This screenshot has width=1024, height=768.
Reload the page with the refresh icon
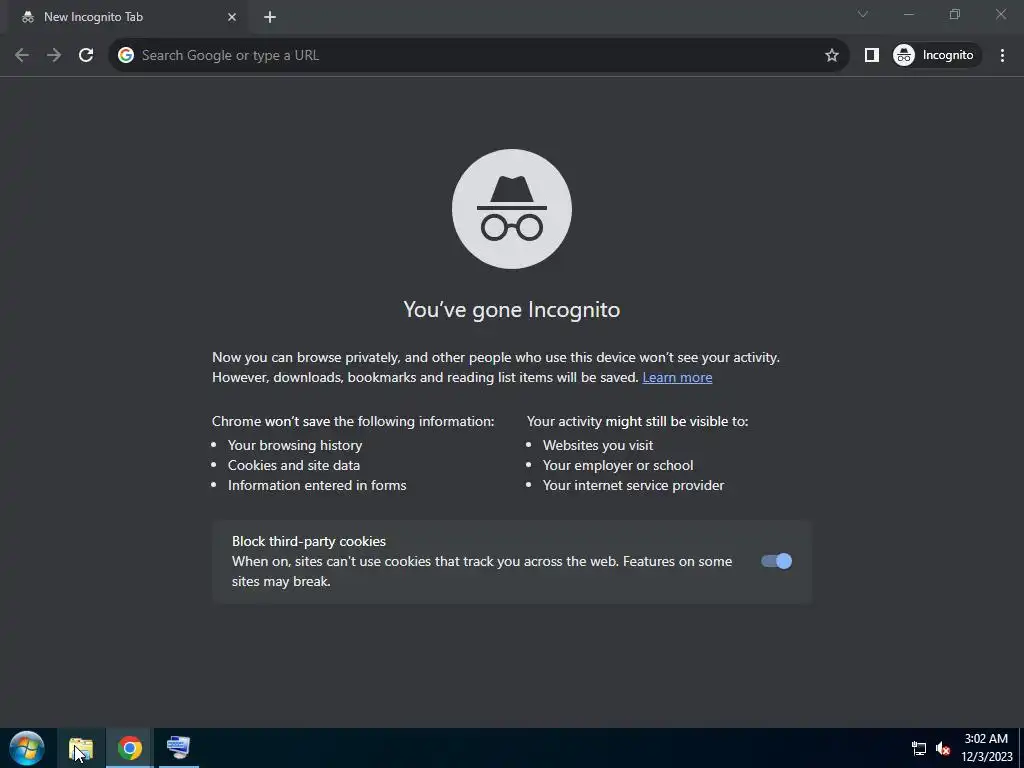point(86,56)
